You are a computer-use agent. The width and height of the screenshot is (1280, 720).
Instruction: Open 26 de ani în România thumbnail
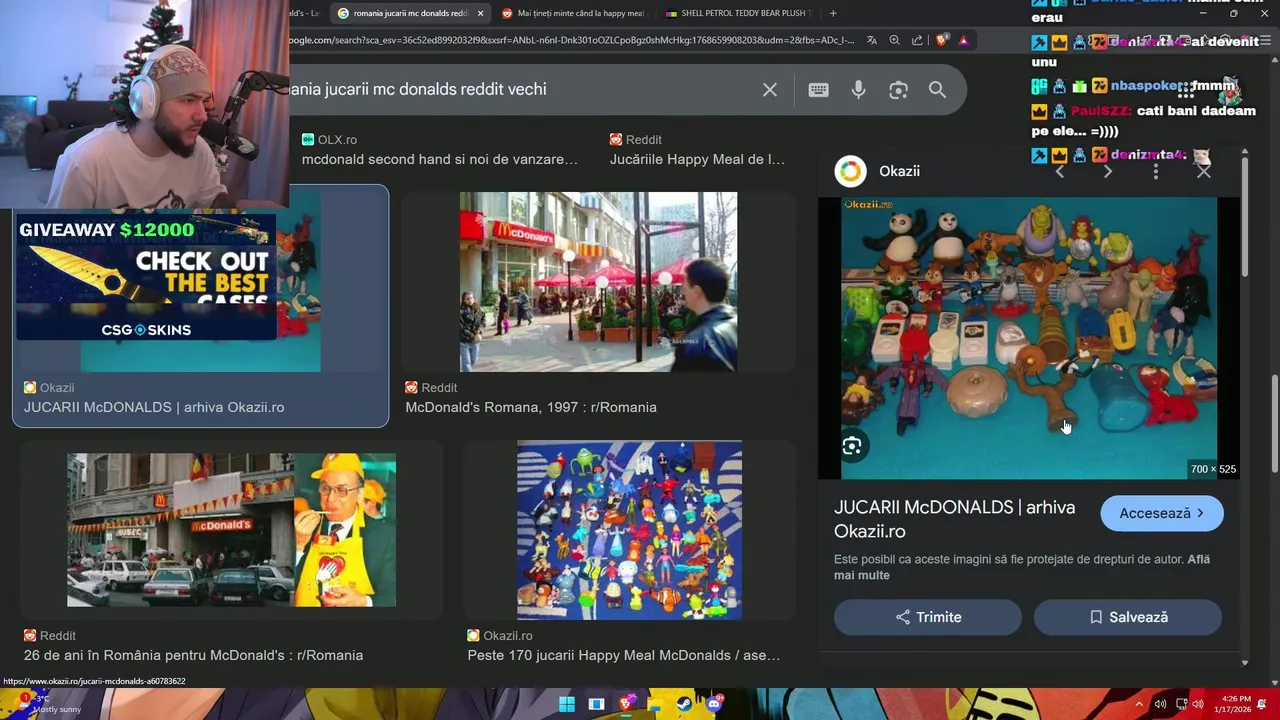231,530
